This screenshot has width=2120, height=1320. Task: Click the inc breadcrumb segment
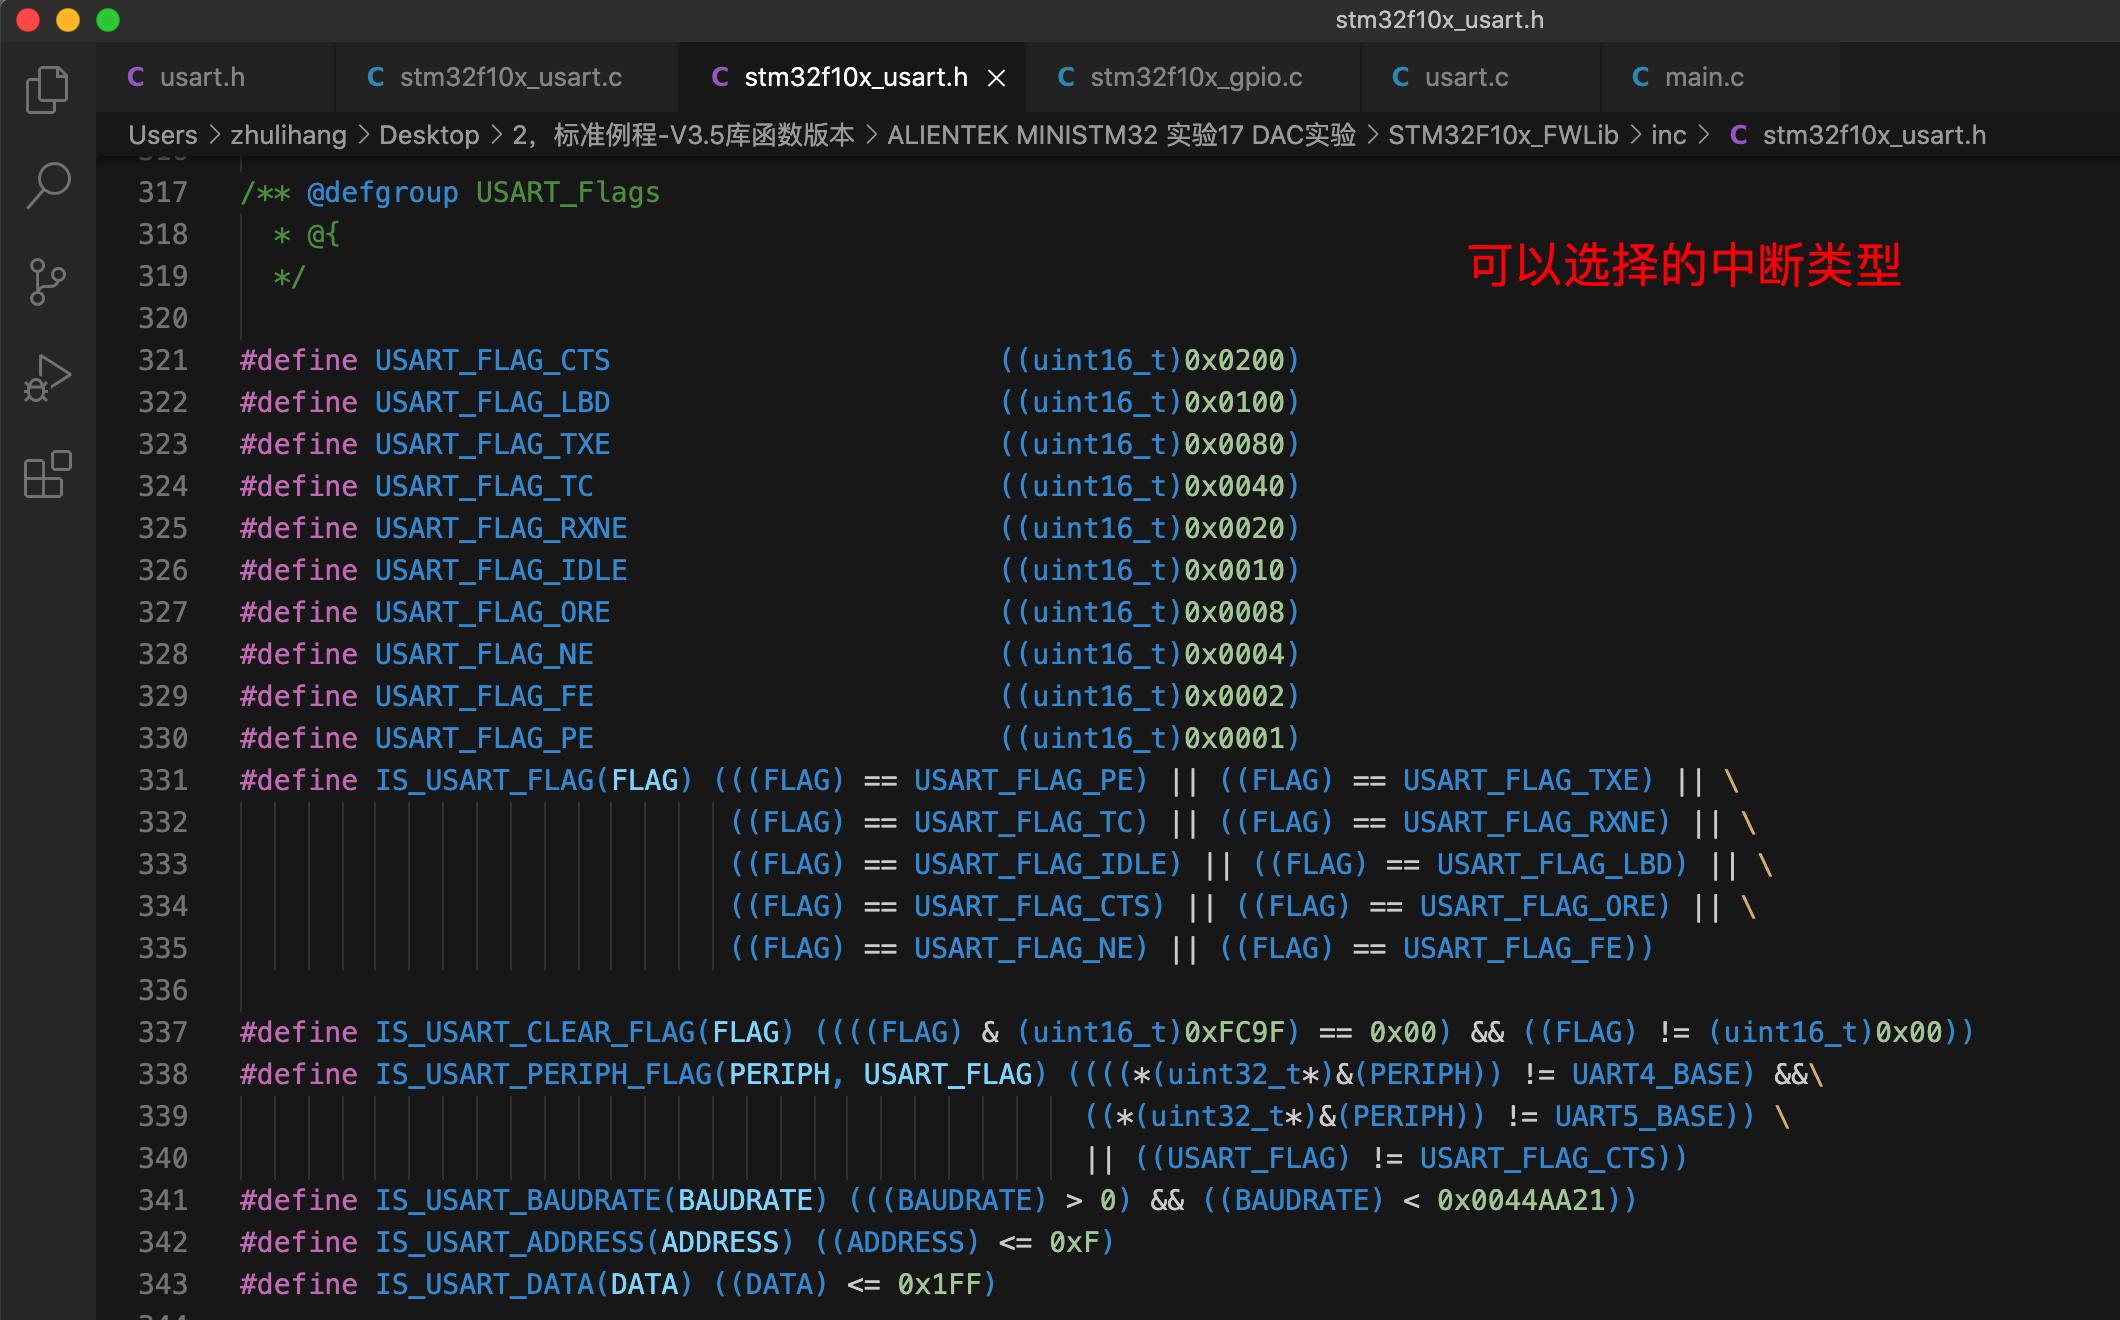point(1668,135)
